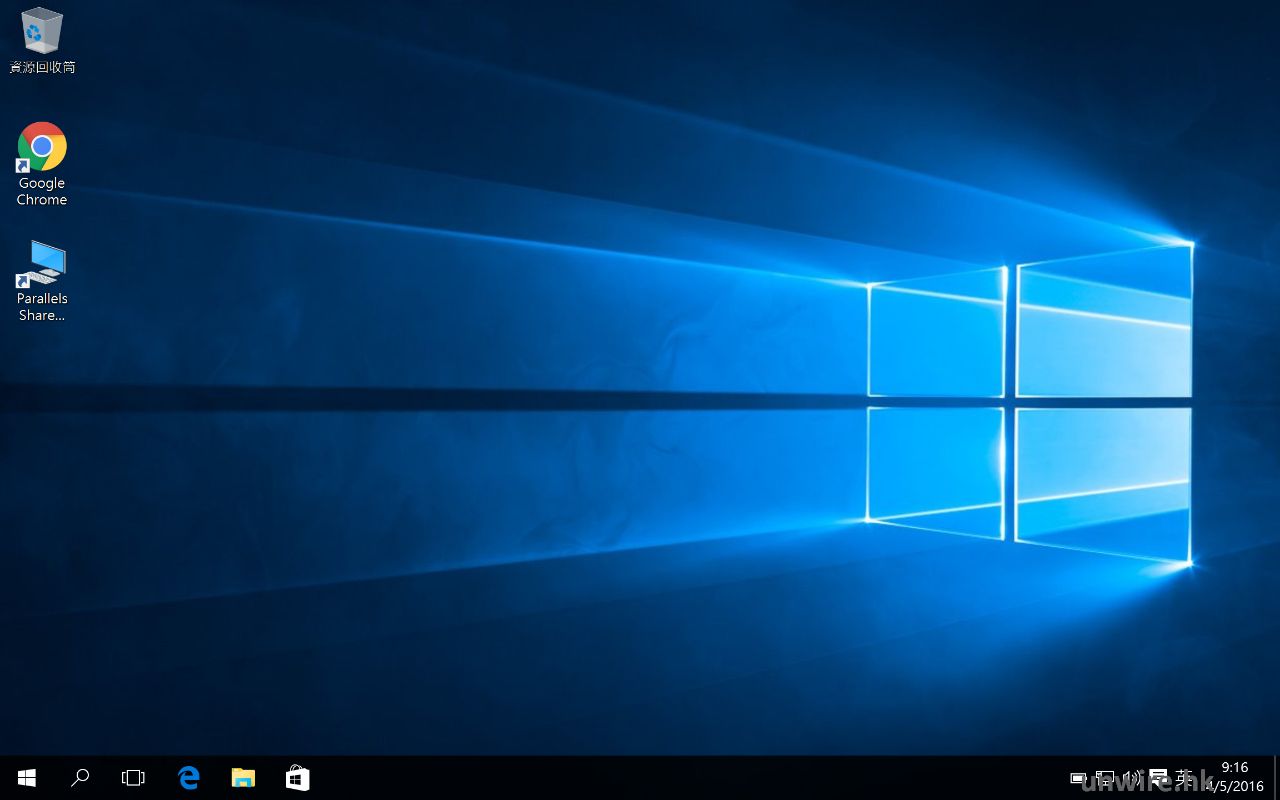Image resolution: width=1280 pixels, height=800 pixels.
Task: Open network settings from the tray icon
Action: pos(1105,778)
